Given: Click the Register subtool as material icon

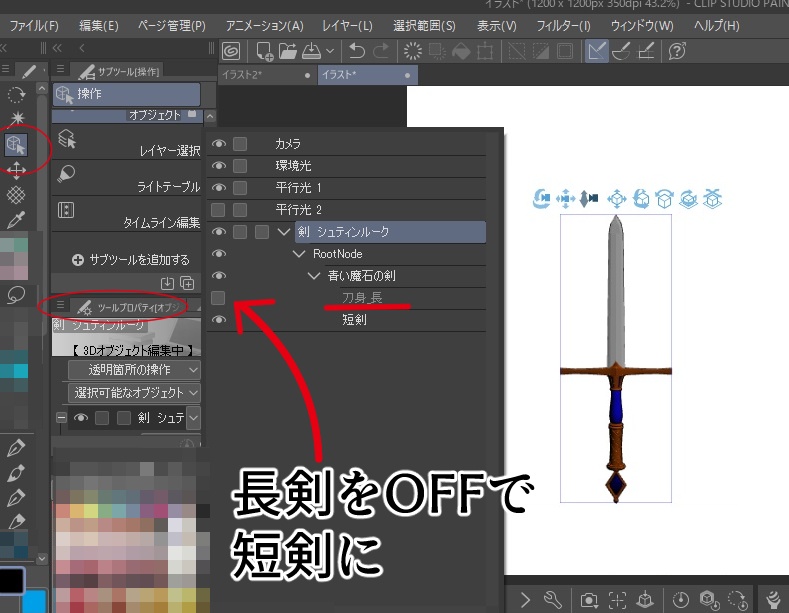Looking at the screenshot, I should (167, 283).
